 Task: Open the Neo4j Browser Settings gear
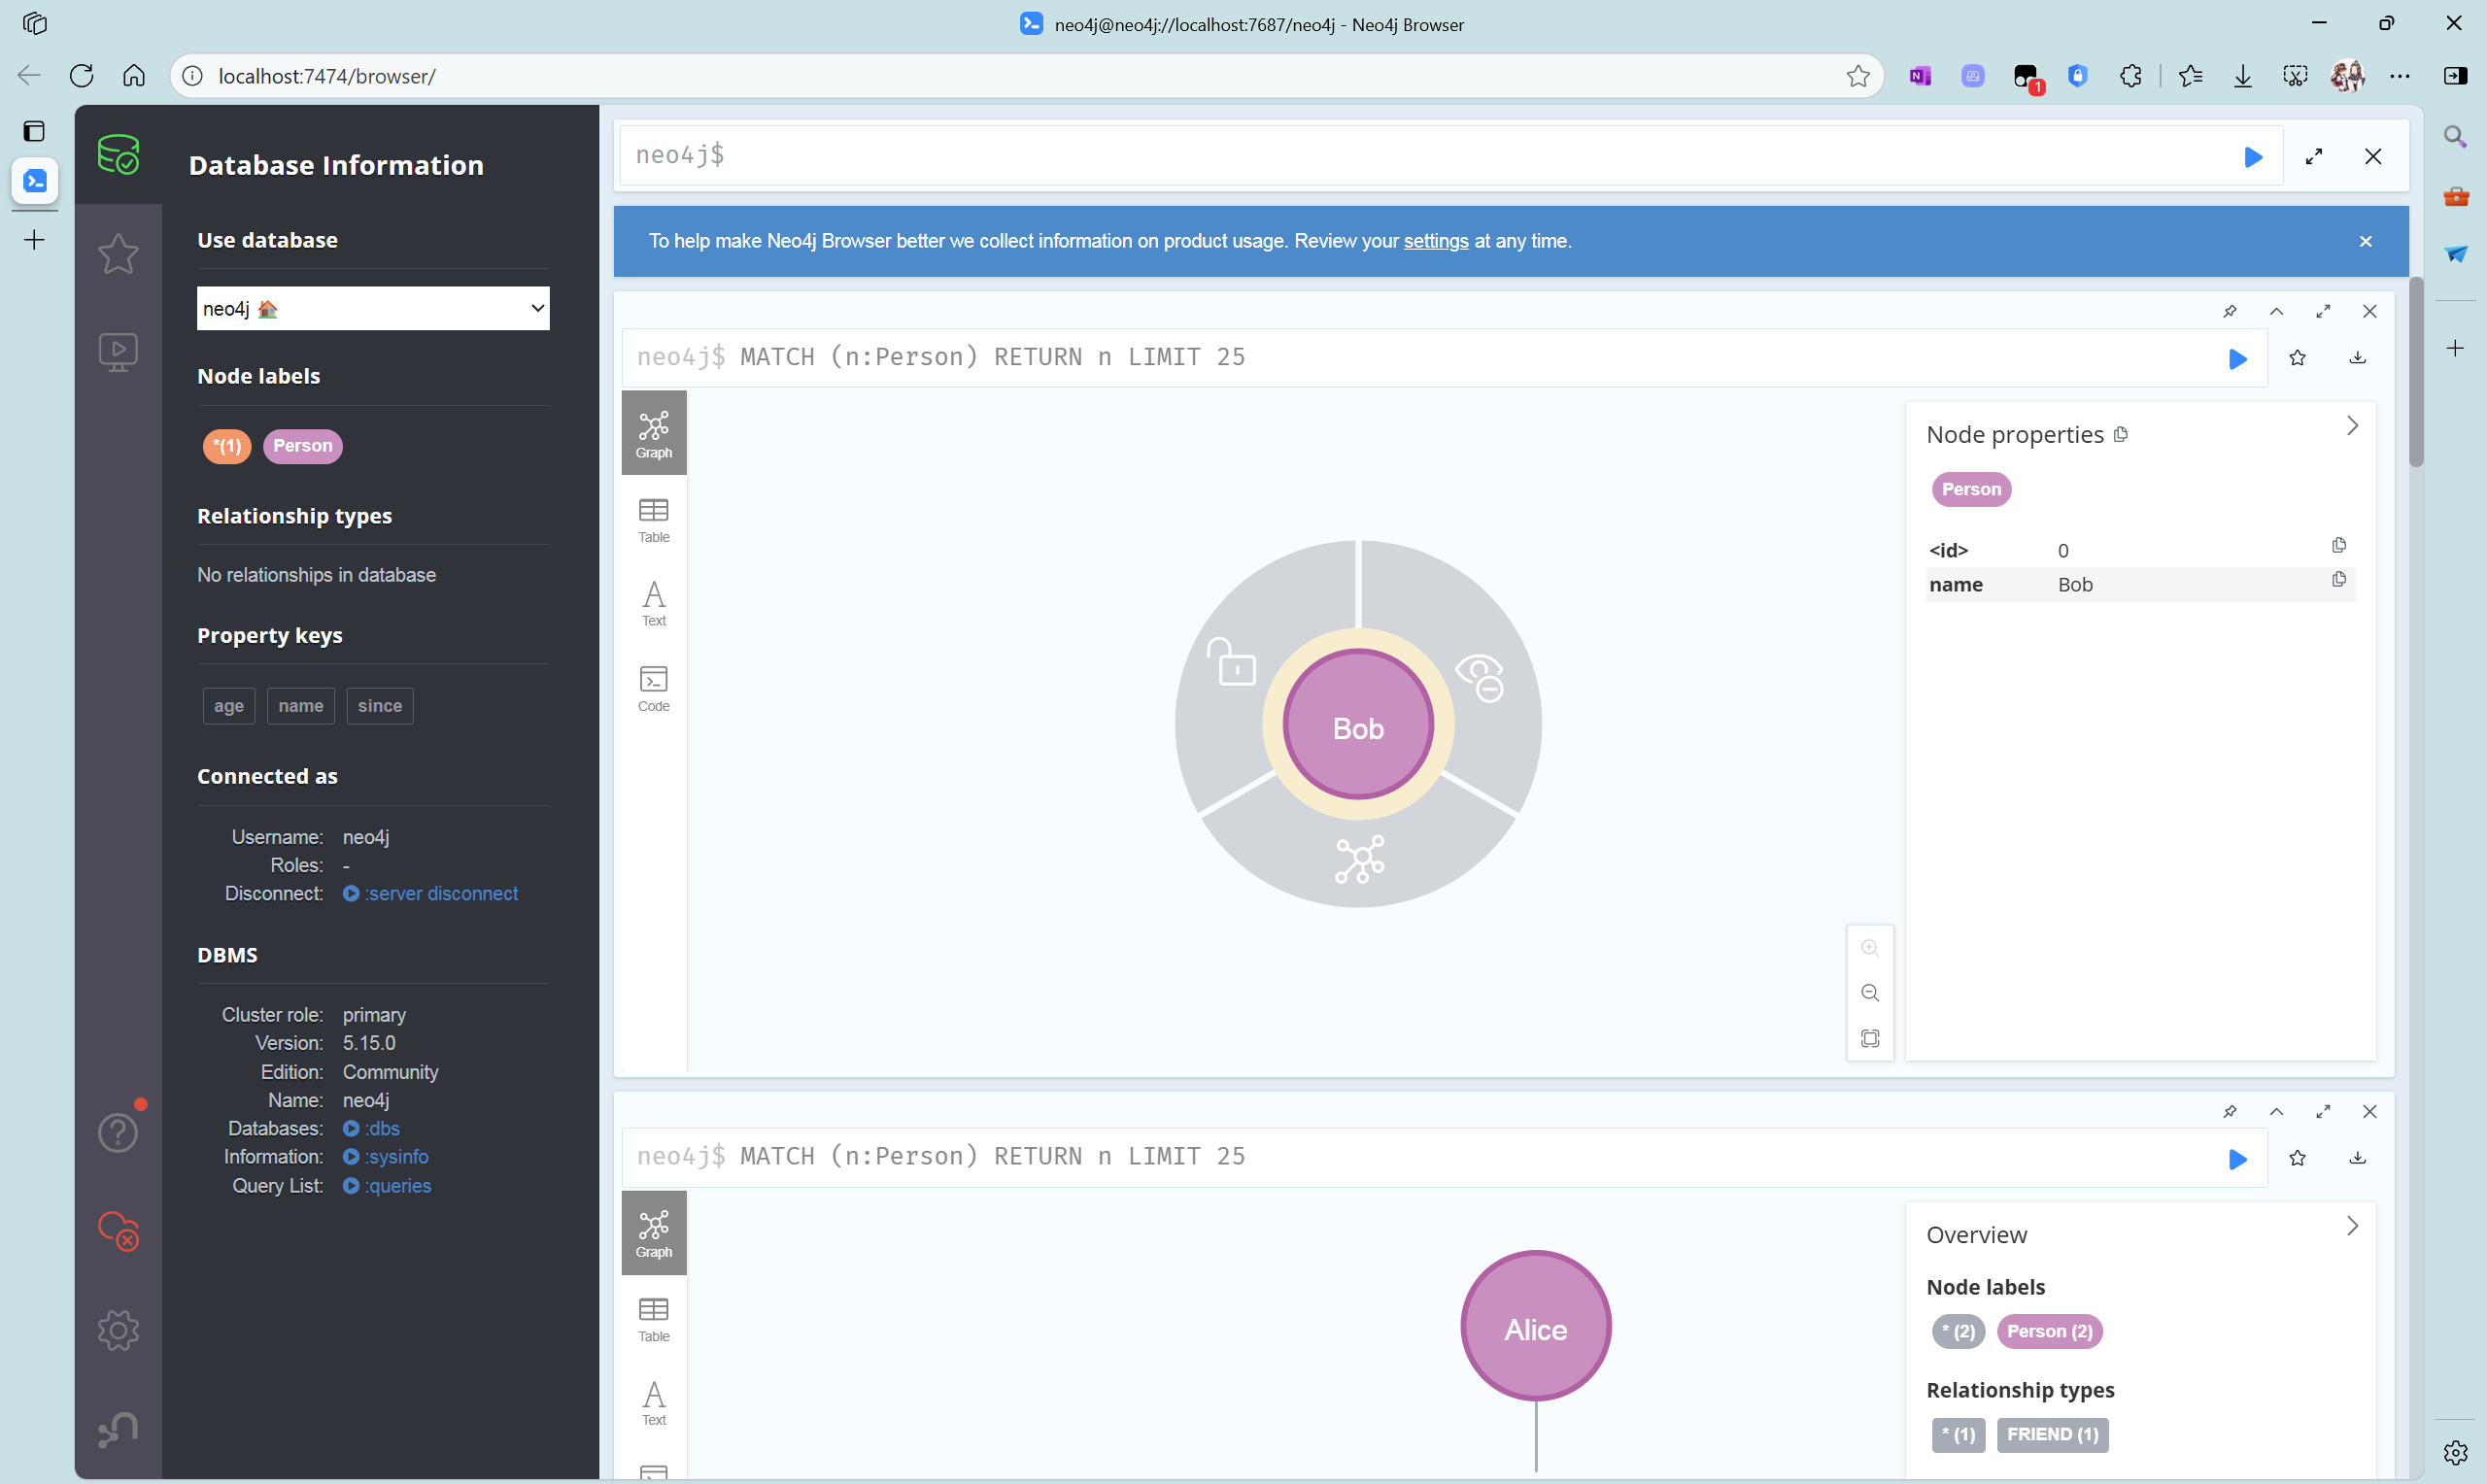pos(118,1330)
